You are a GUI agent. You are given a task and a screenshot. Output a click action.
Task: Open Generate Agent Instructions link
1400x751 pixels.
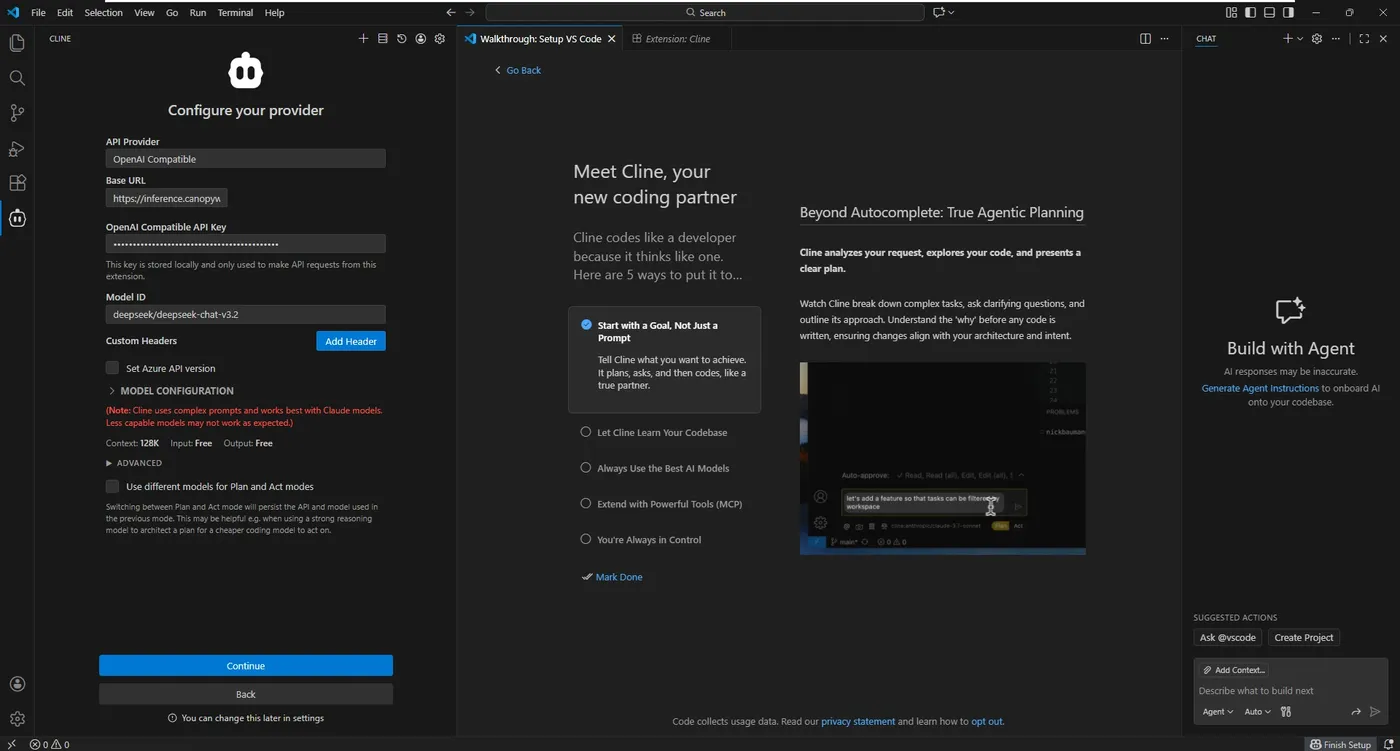1260,388
